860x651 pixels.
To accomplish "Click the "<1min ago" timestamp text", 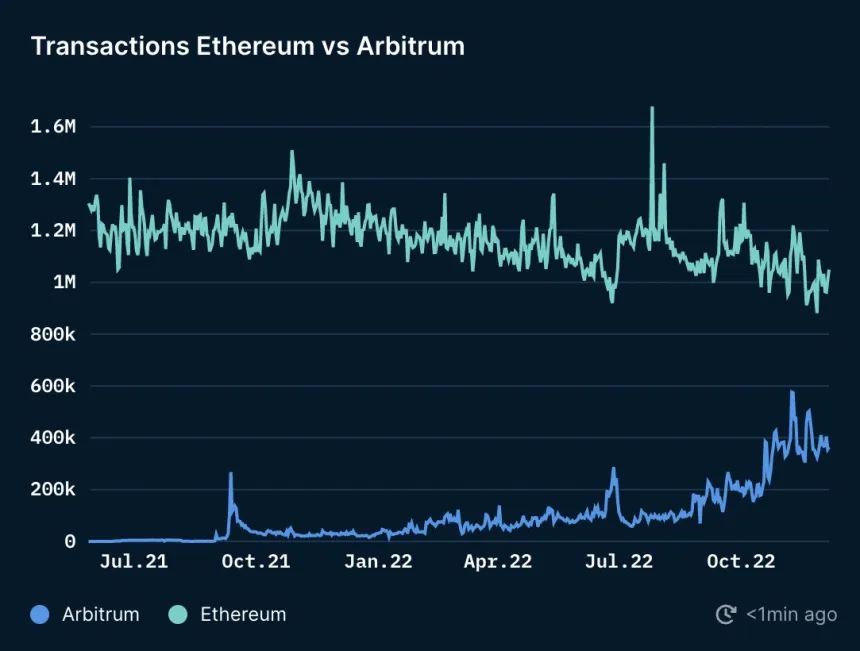I will [x=791, y=615].
